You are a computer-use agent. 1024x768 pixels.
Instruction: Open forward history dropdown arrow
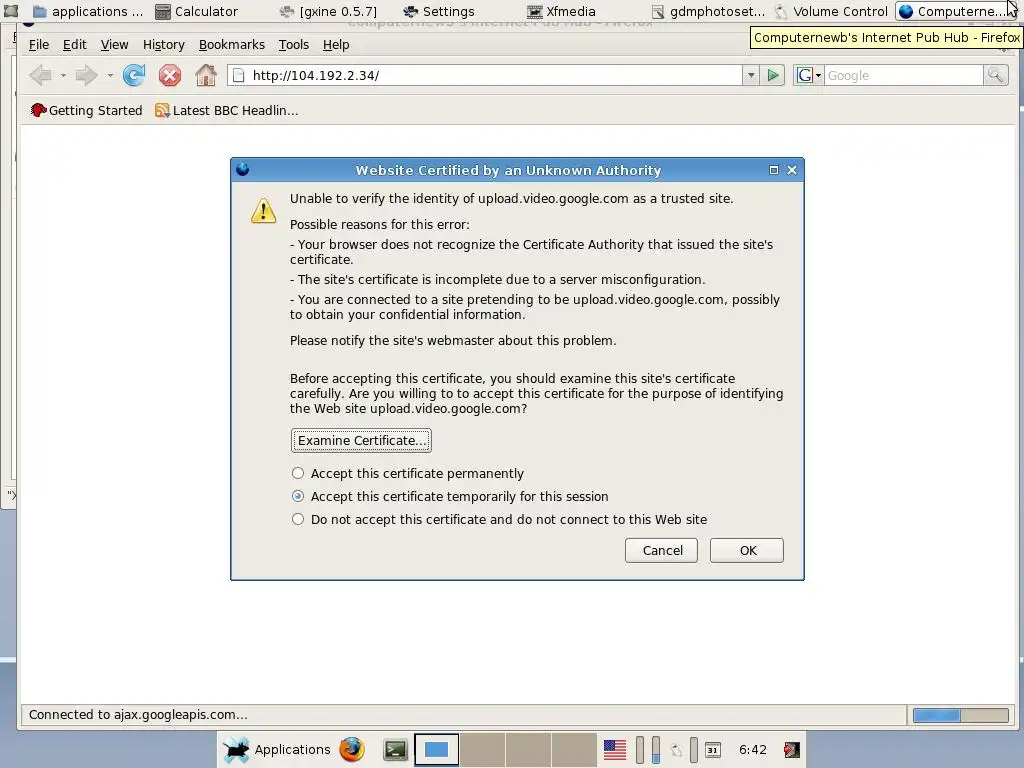pos(110,76)
